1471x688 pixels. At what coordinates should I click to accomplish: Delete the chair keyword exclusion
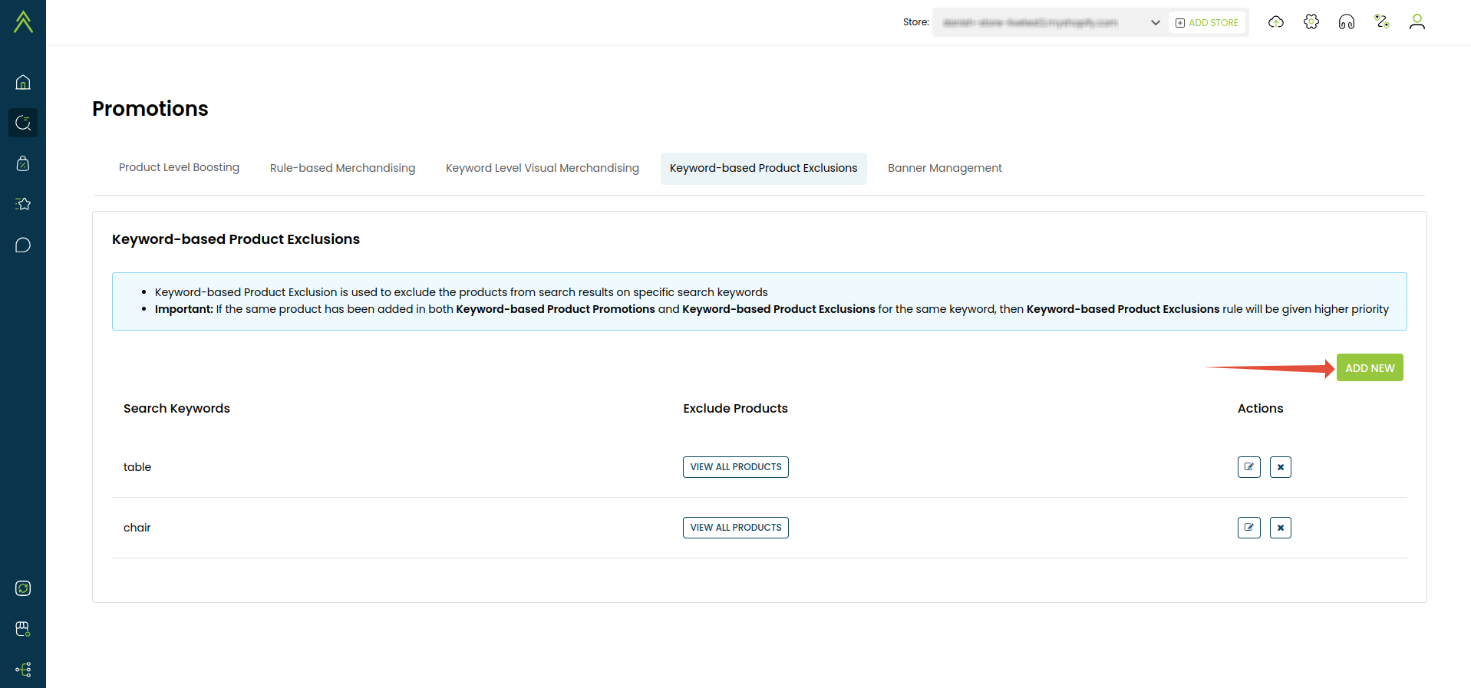tap(1281, 527)
